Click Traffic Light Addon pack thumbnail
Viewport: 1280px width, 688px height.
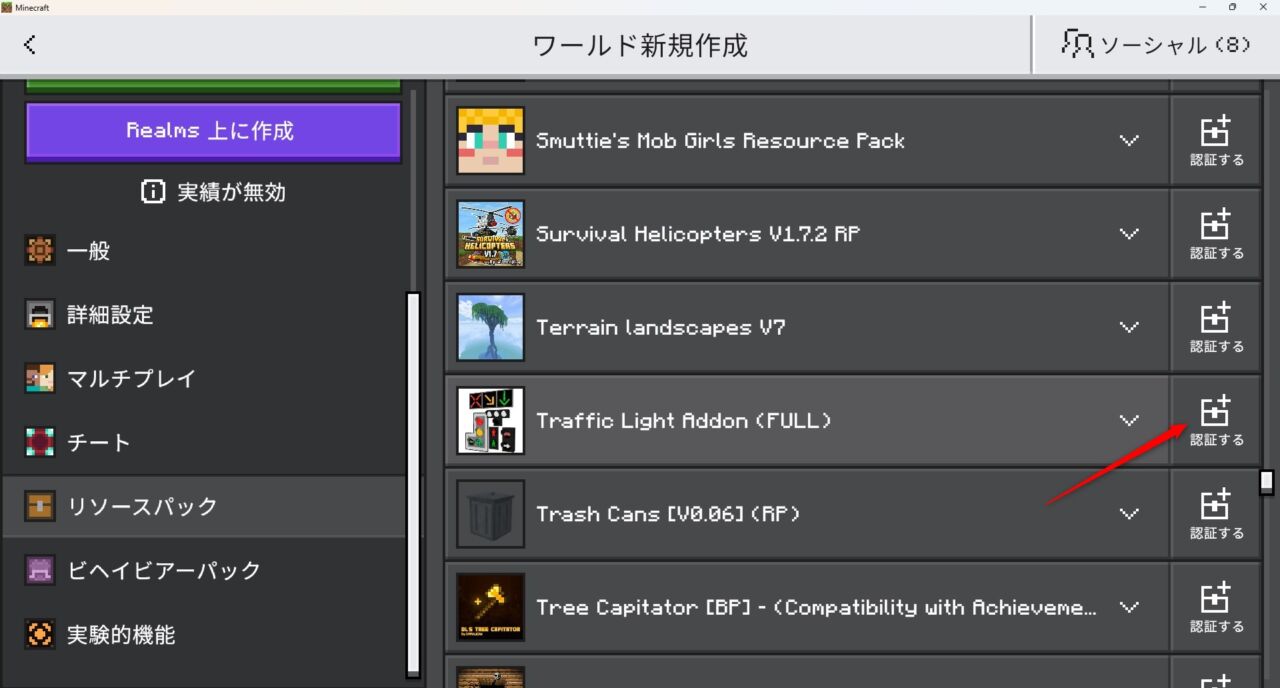pyautogui.click(x=490, y=421)
